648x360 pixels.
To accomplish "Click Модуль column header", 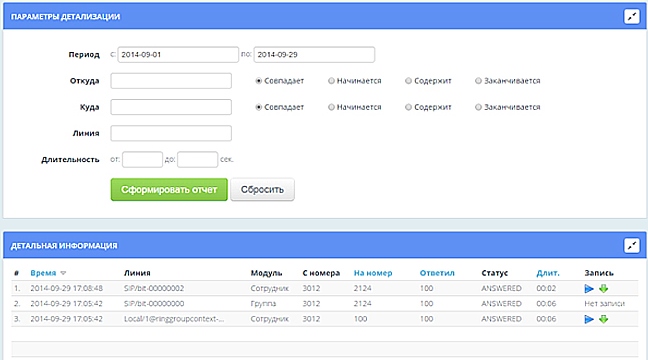I will [x=266, y=273].
